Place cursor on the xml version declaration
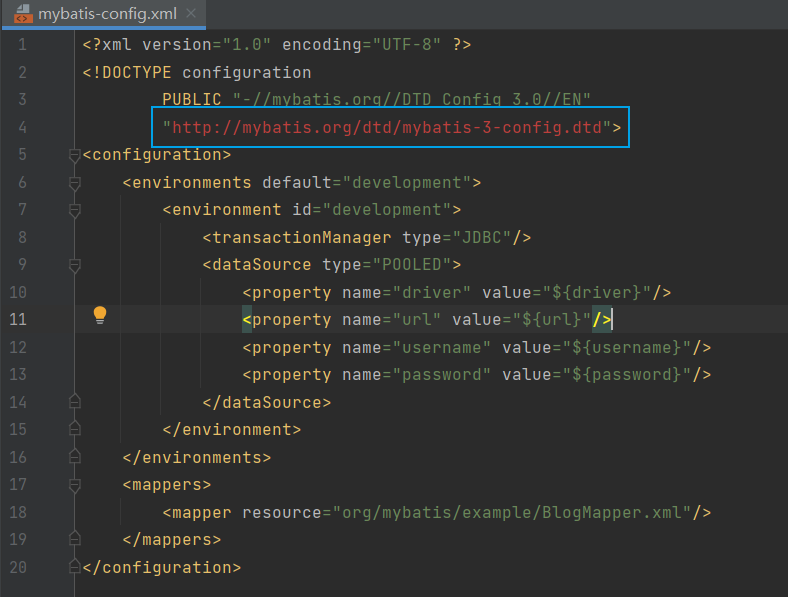The width and height of the screenshot is (788, 597). click(276, 45)
